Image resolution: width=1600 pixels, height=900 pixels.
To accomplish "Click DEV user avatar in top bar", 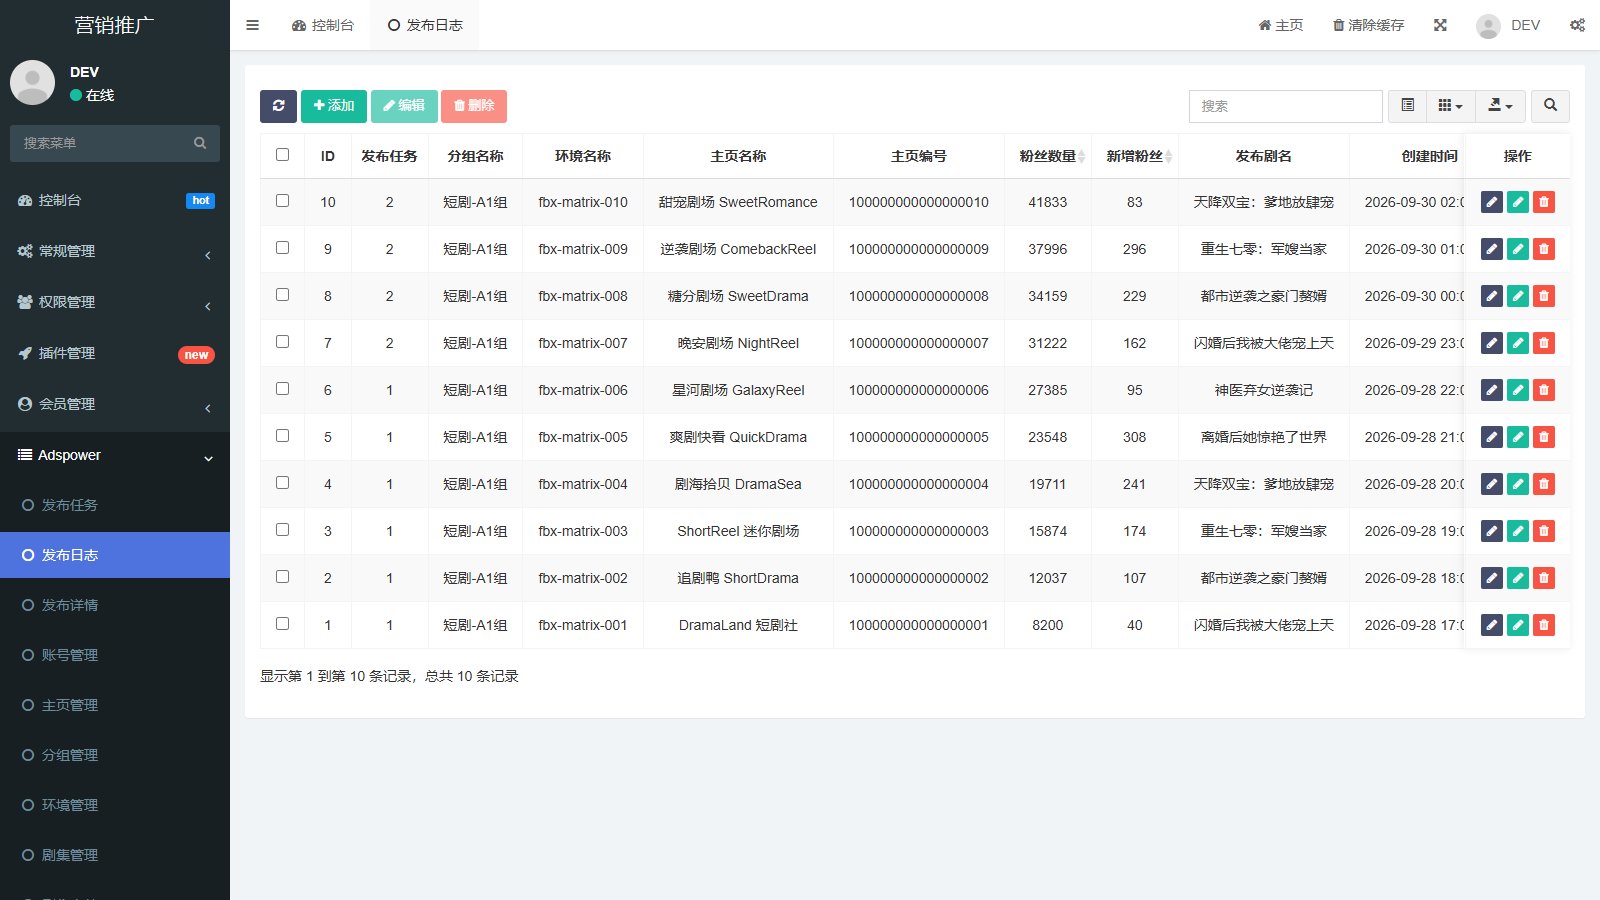I will tap(1488, 25).
